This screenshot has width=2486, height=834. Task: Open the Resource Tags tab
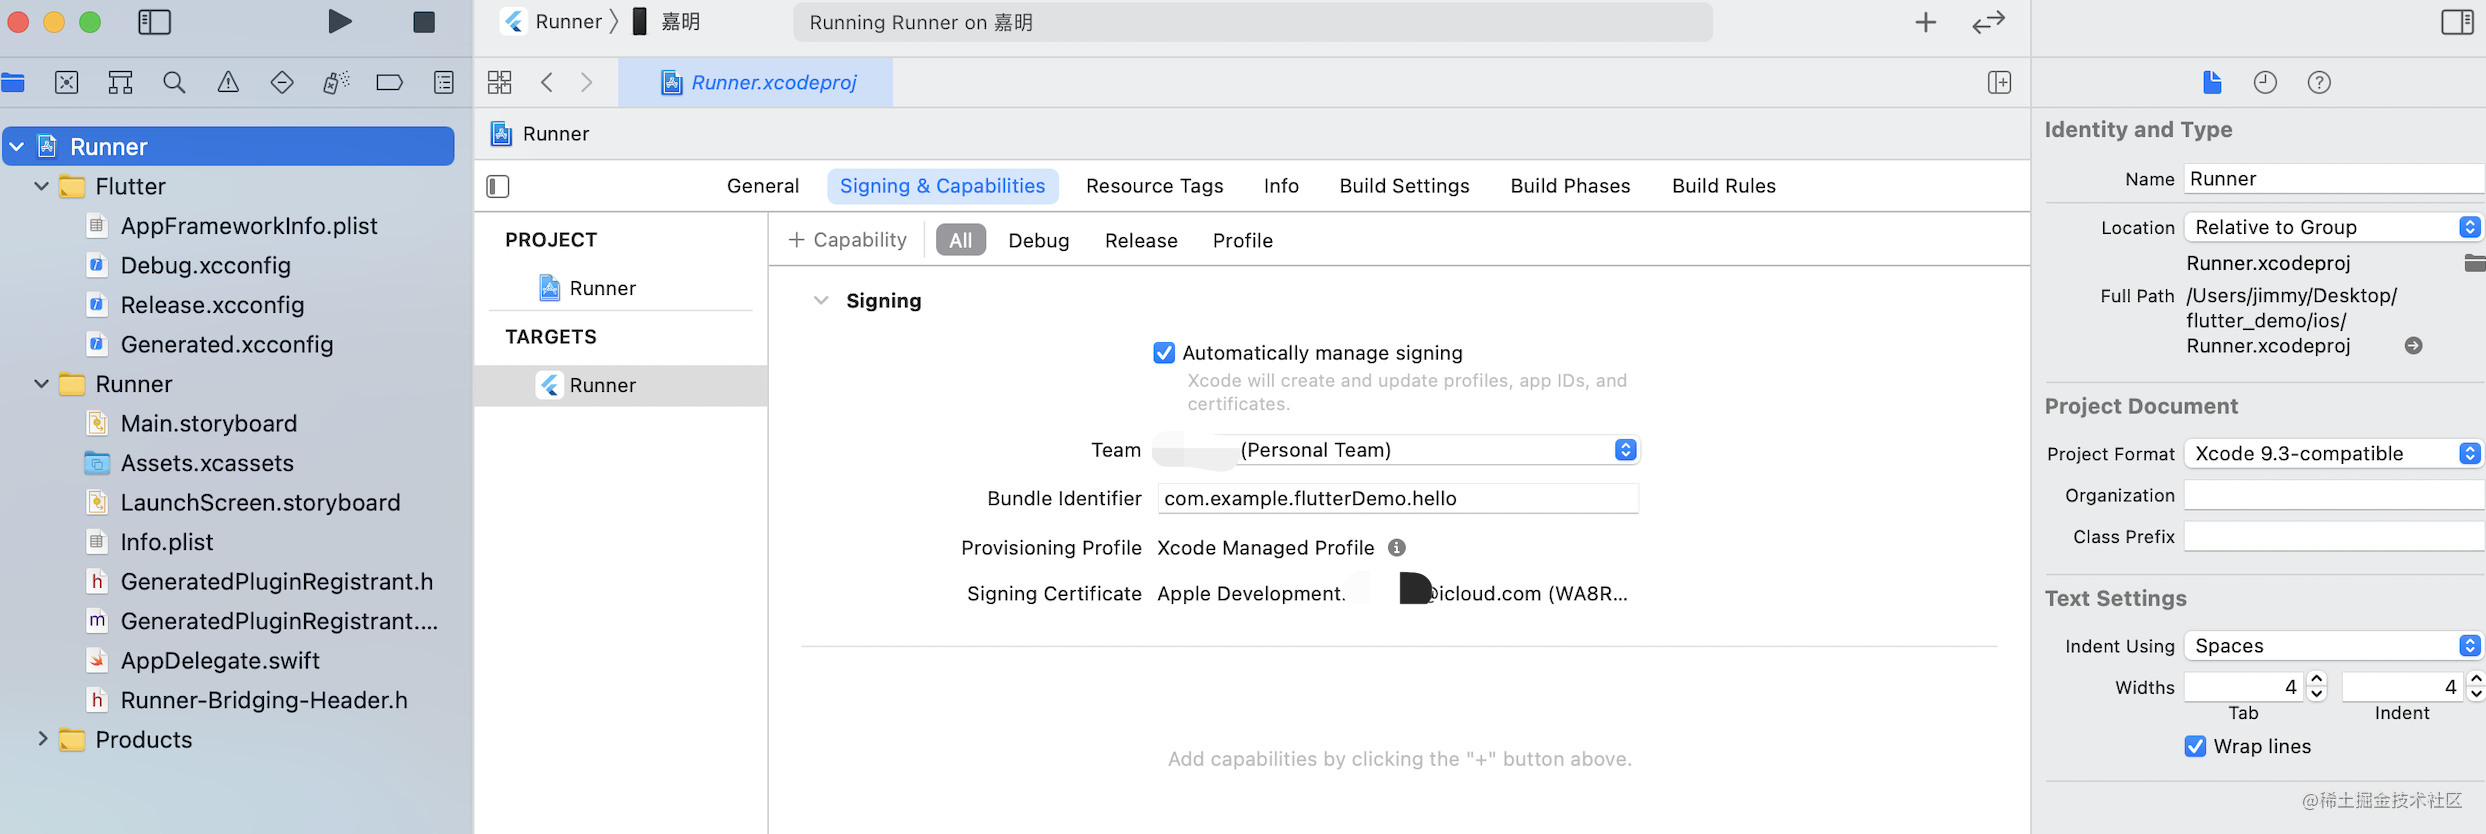pyautogui.click(x=1154, y=186)
